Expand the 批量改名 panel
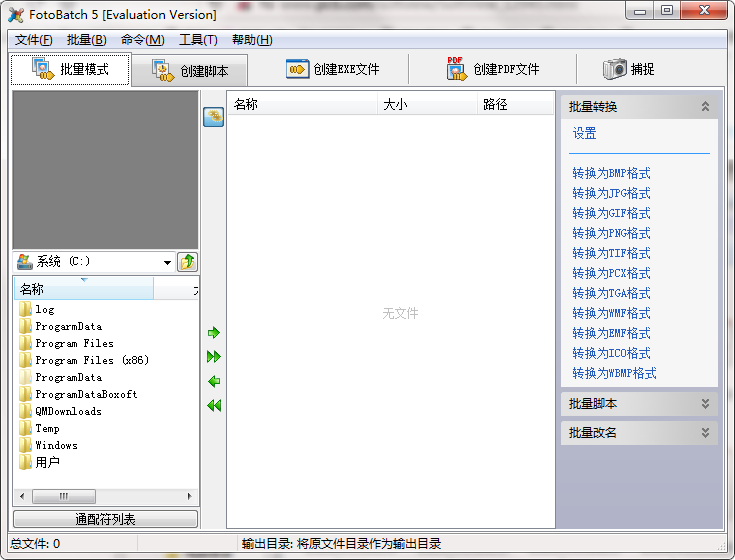Image resolution: width=735 pixels, height=560 pixels. pos(705,433)
